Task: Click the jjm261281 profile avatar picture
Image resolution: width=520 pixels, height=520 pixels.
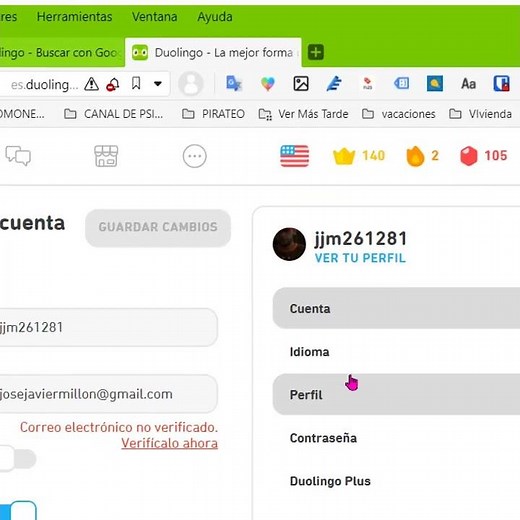Action: click(289, 244)
